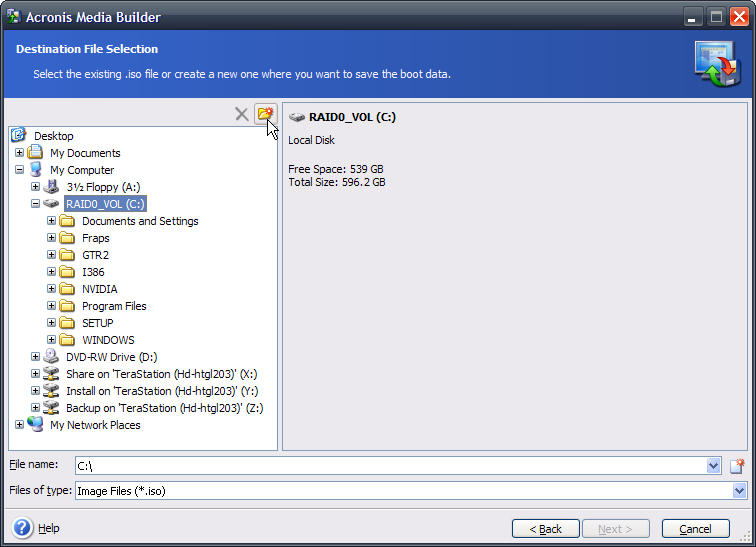Click the Acronis Media Builder title bar icon

coord(14,17)
